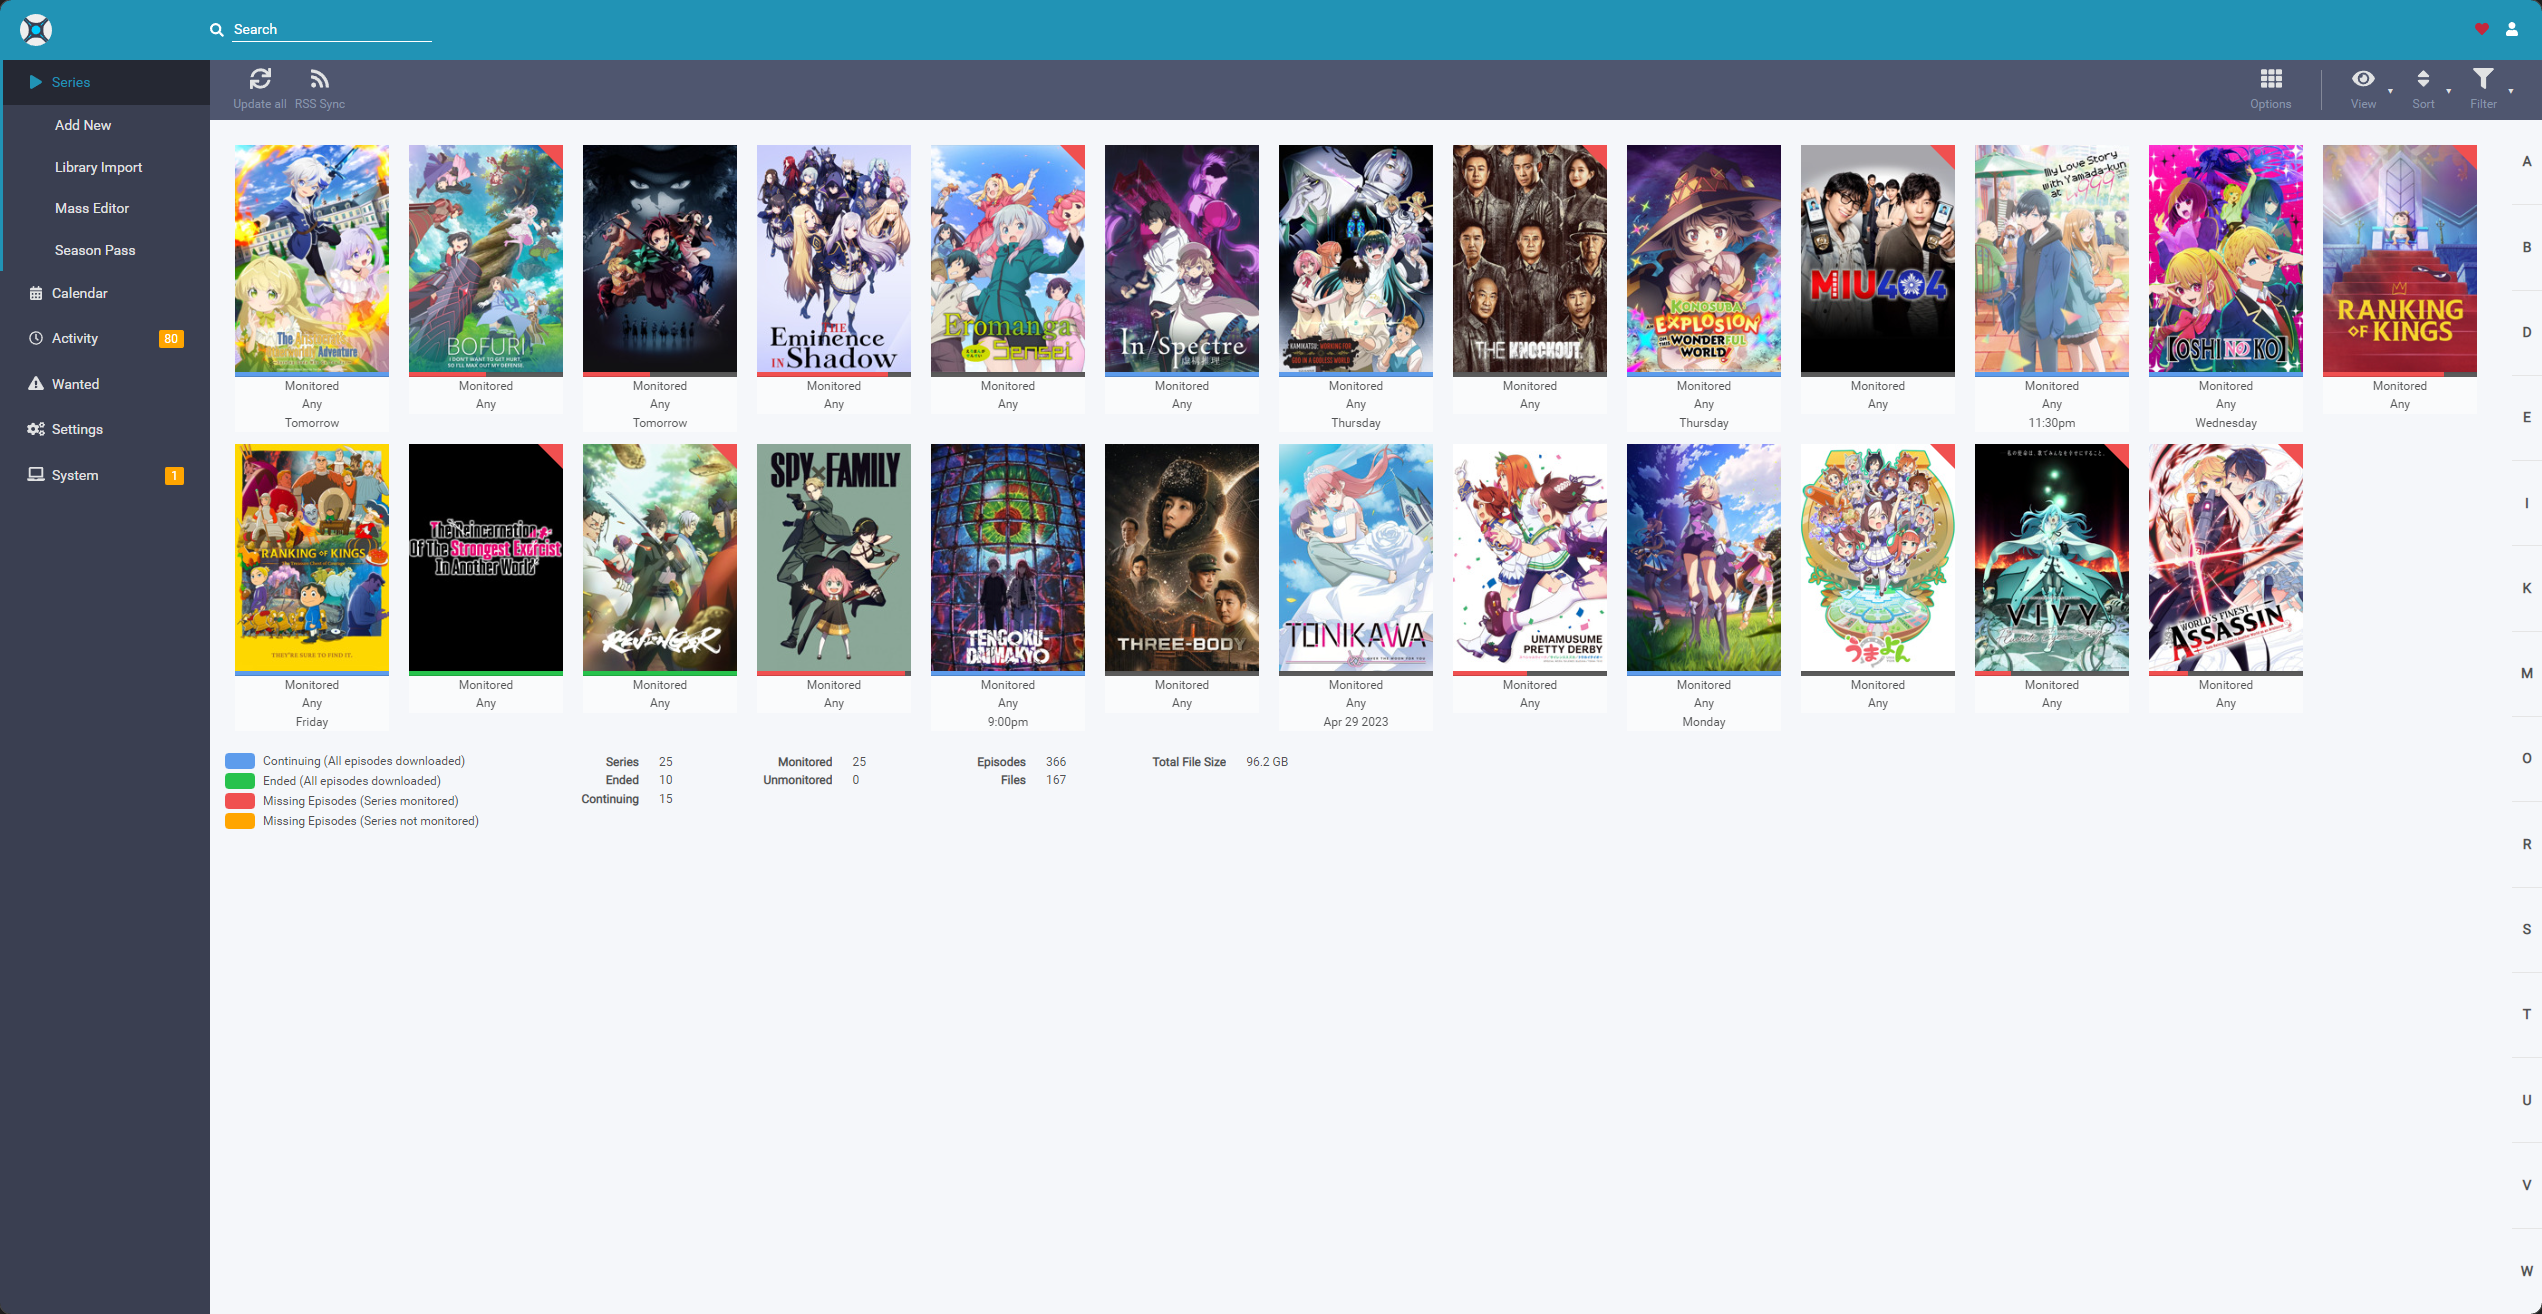Click the search magnifier icon
The image size is (2542, 1314).
point(216,30)
